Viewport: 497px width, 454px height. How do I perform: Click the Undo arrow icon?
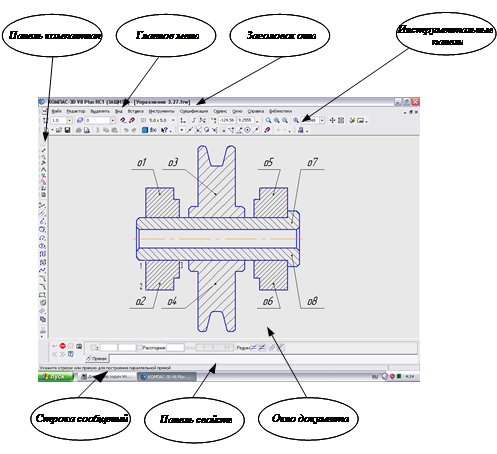126,130
